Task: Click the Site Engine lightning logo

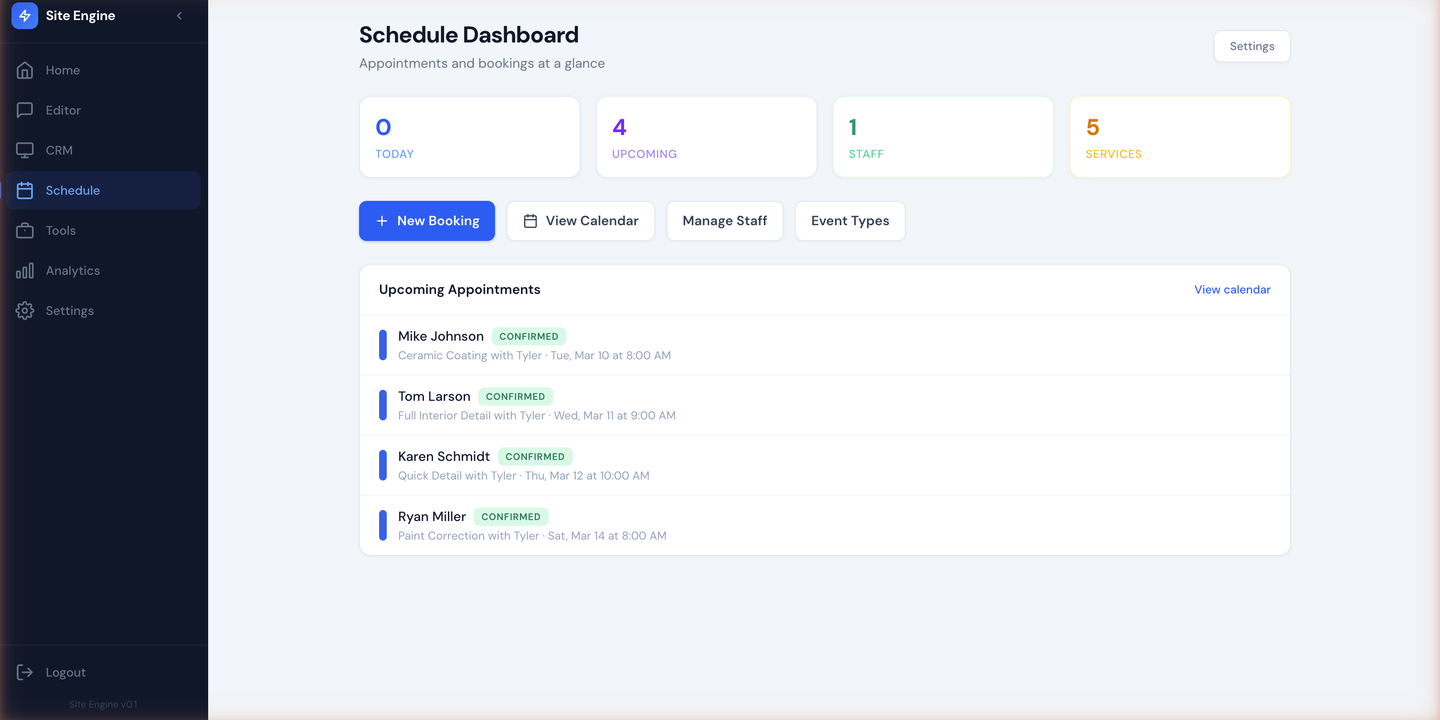Action: (x=24, y=15)
